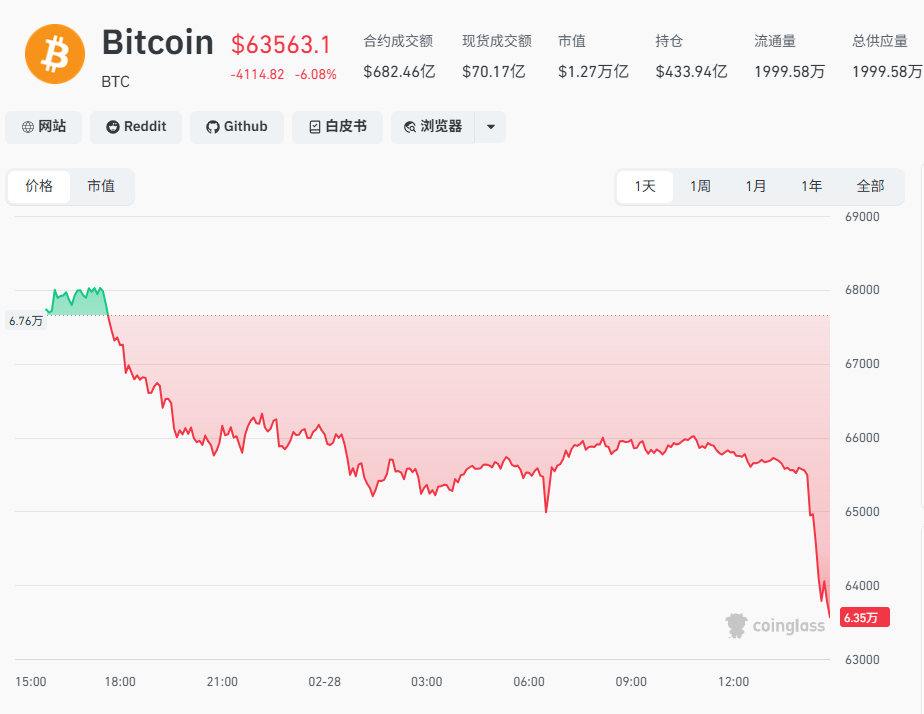Expand the 浏览器 dropdown arrow
The width and height of the screenshot is (924, 714).
490,127
